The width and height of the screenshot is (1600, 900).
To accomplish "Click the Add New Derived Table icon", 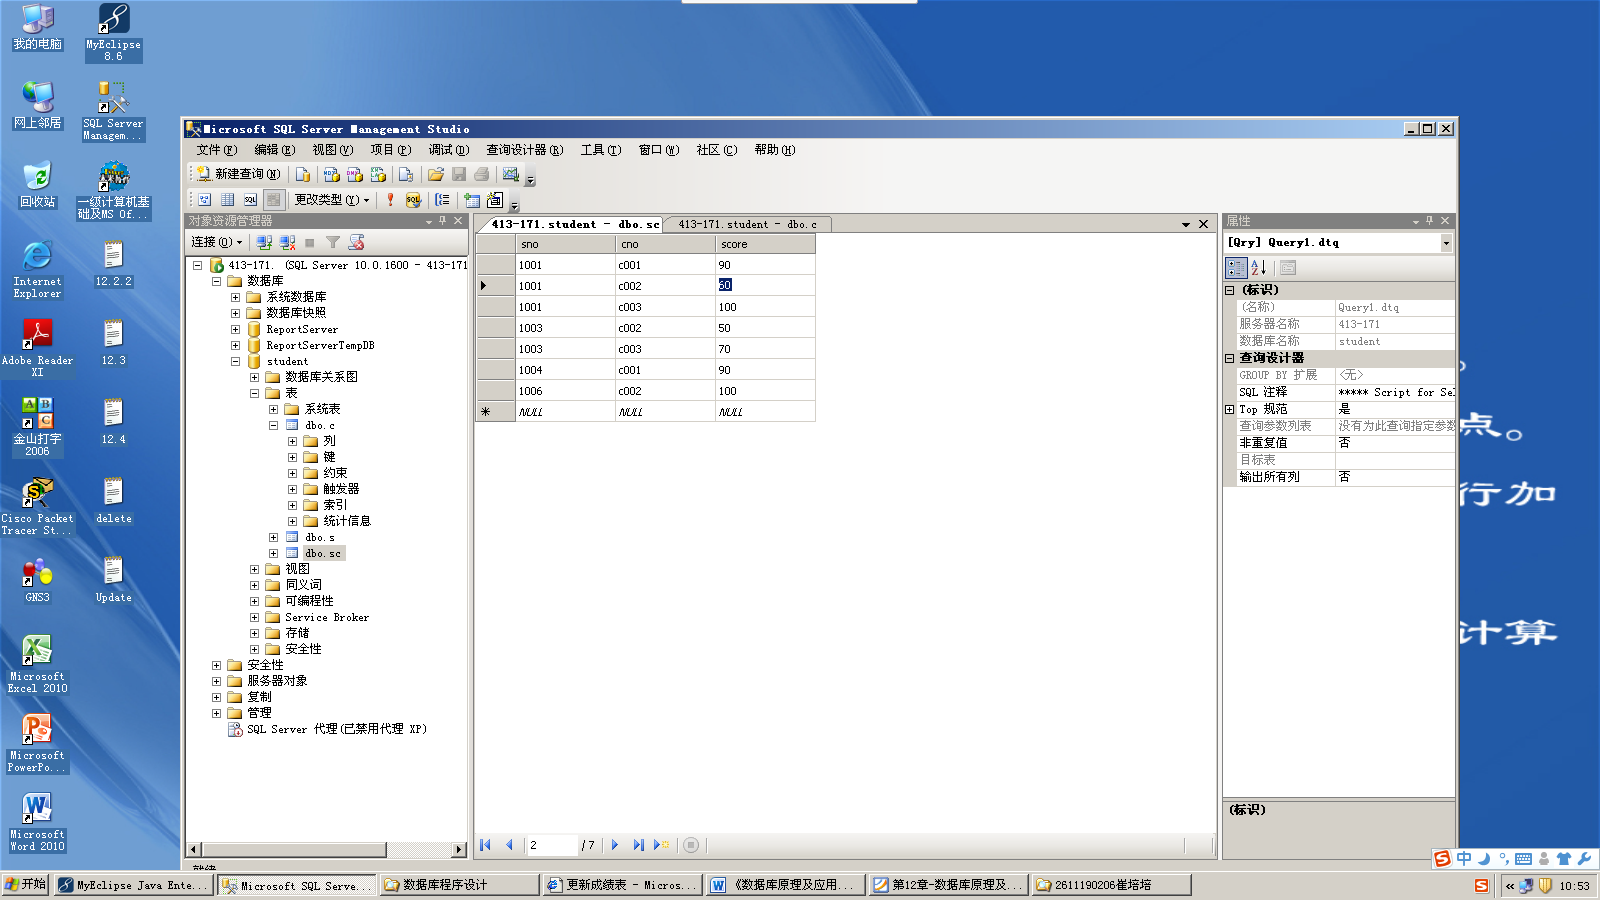I will [x=495, y=200].
